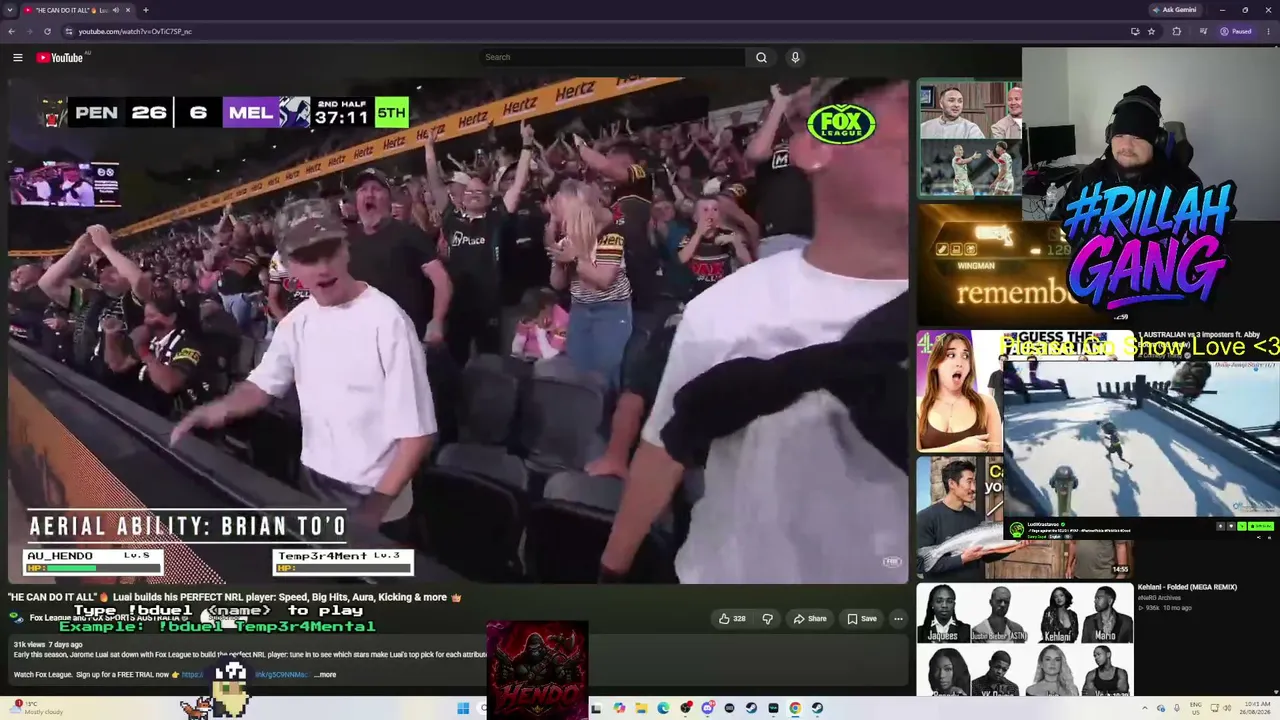1280x720 pixels.
Task: Reload the page with the refresh icon
Action: pos(47,31)
